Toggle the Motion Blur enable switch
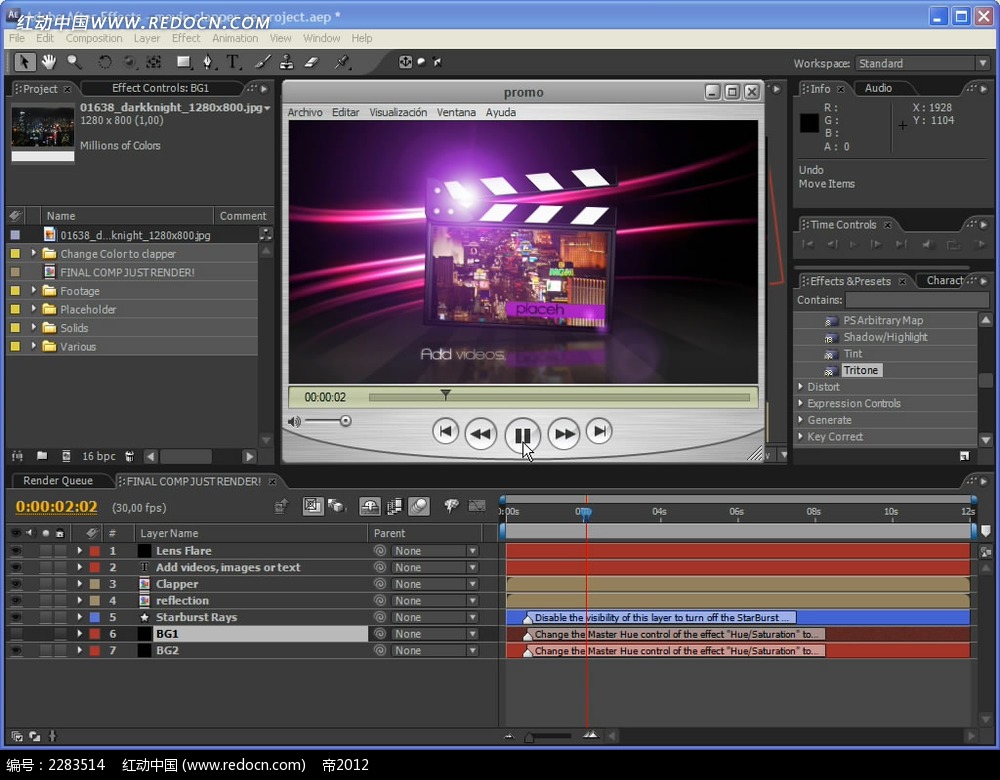The height and width of the screenshot is (780, 1000). tap(418, 506)
